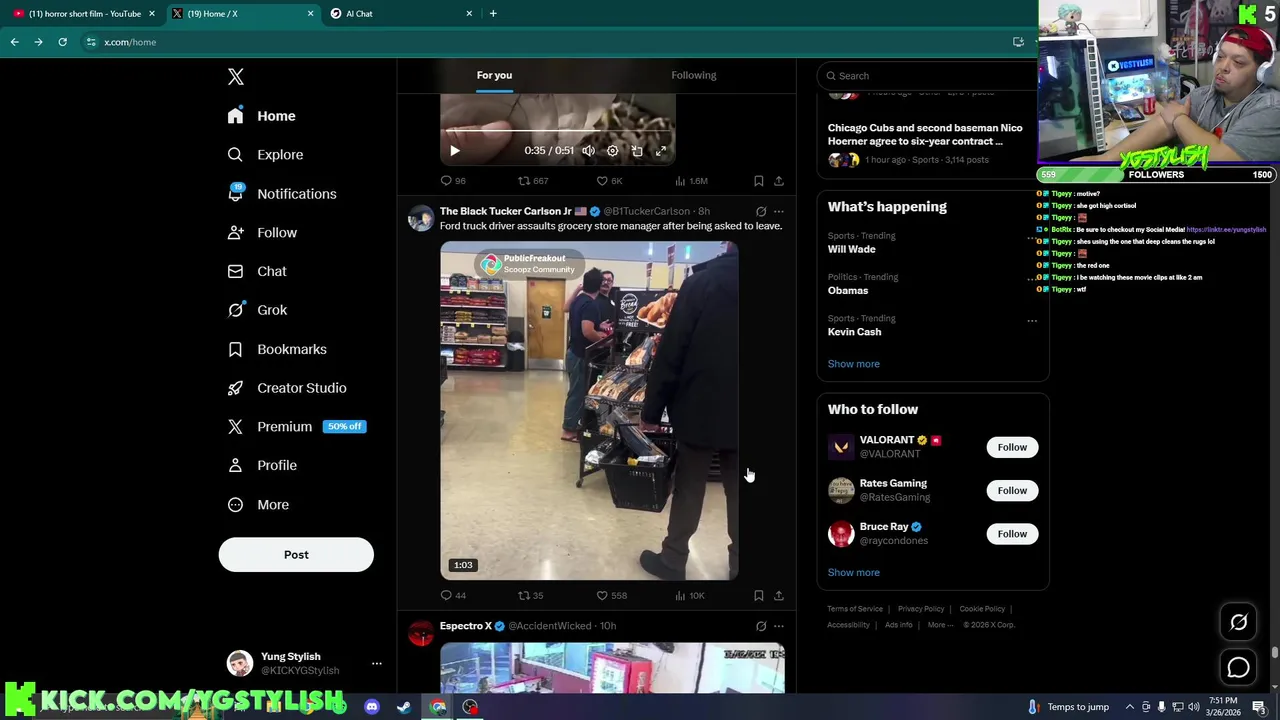Open account menu dots beside Yung Stylish

(377, 664)
